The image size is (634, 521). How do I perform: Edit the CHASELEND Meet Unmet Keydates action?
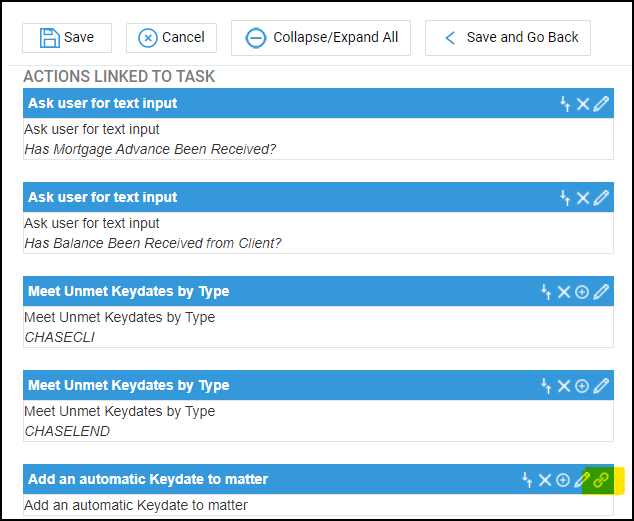[x=601, y=386]
